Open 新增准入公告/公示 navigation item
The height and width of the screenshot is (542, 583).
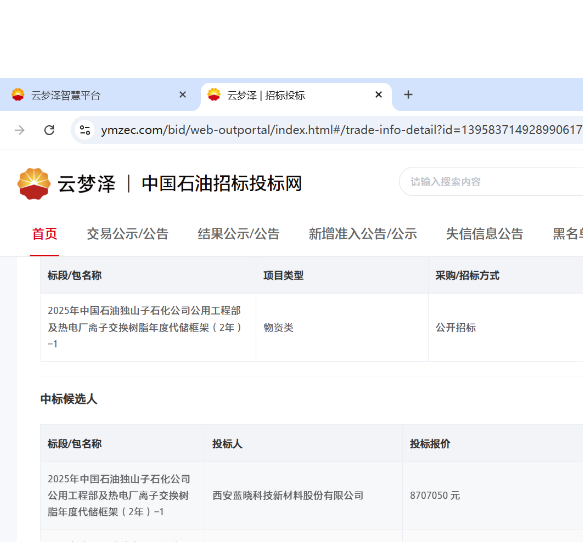point(363,234)
